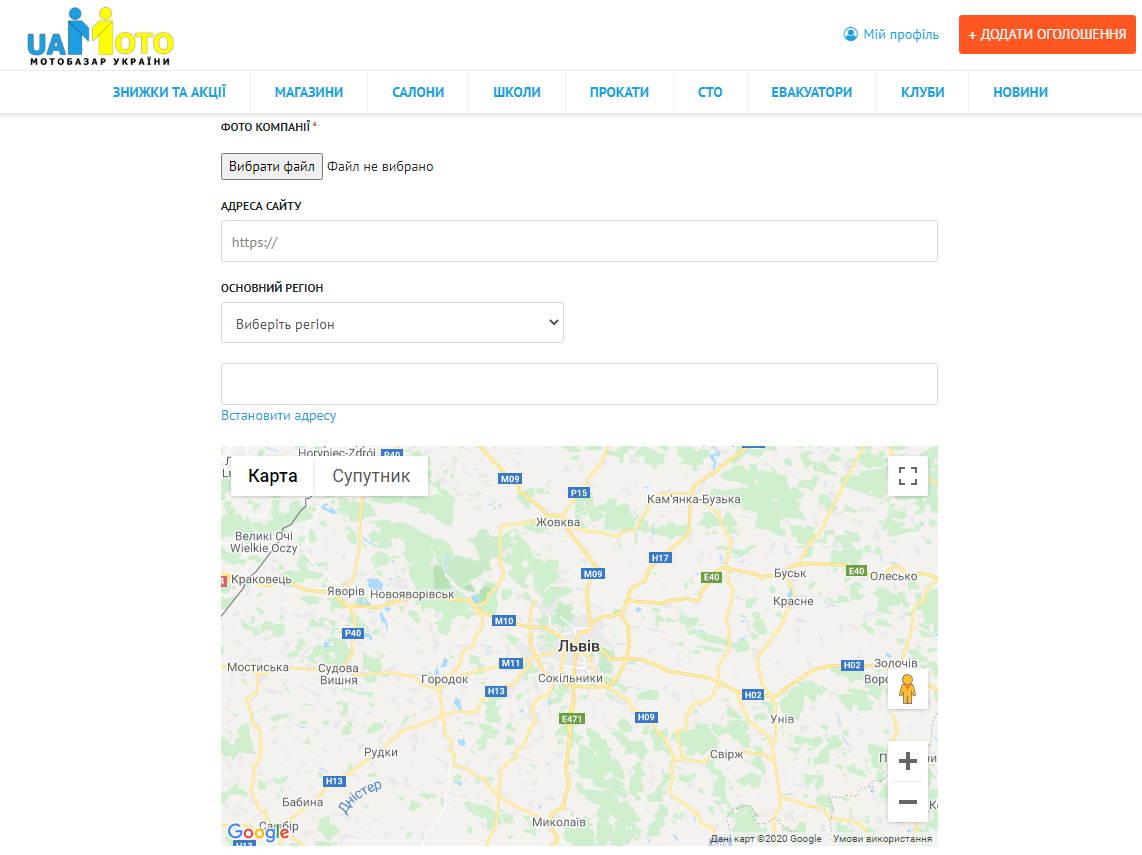Open Евакуатори menu item
The image size is (1142, 855).
pos(811,92)
